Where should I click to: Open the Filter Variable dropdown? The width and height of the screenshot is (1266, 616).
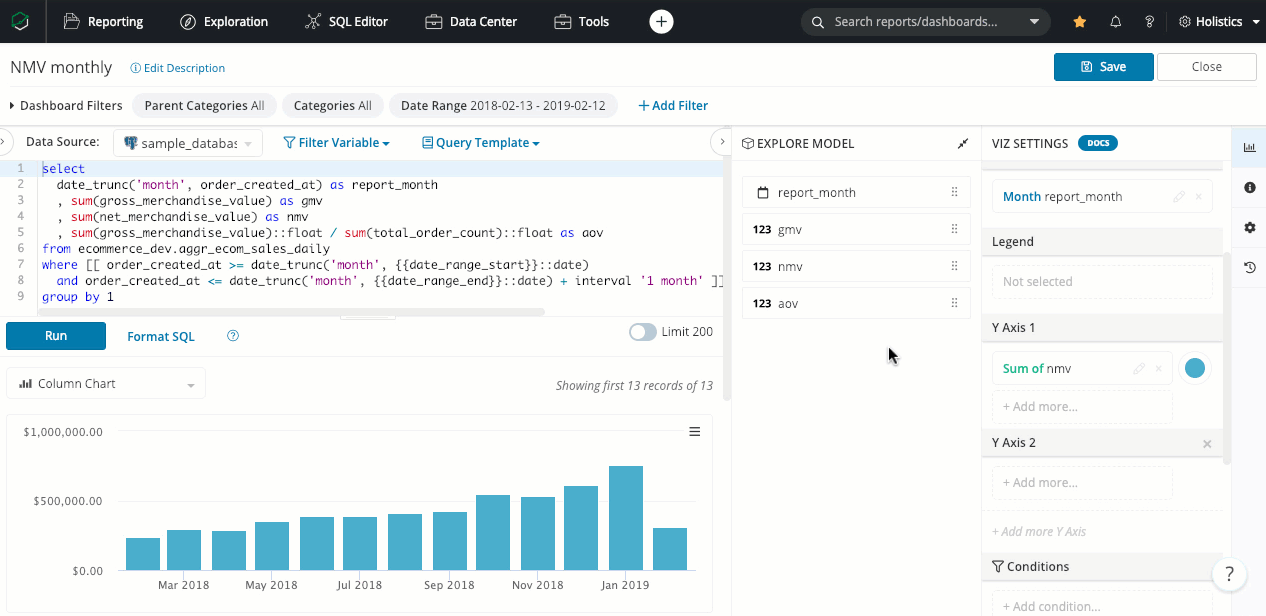click(x=336, y=143)
